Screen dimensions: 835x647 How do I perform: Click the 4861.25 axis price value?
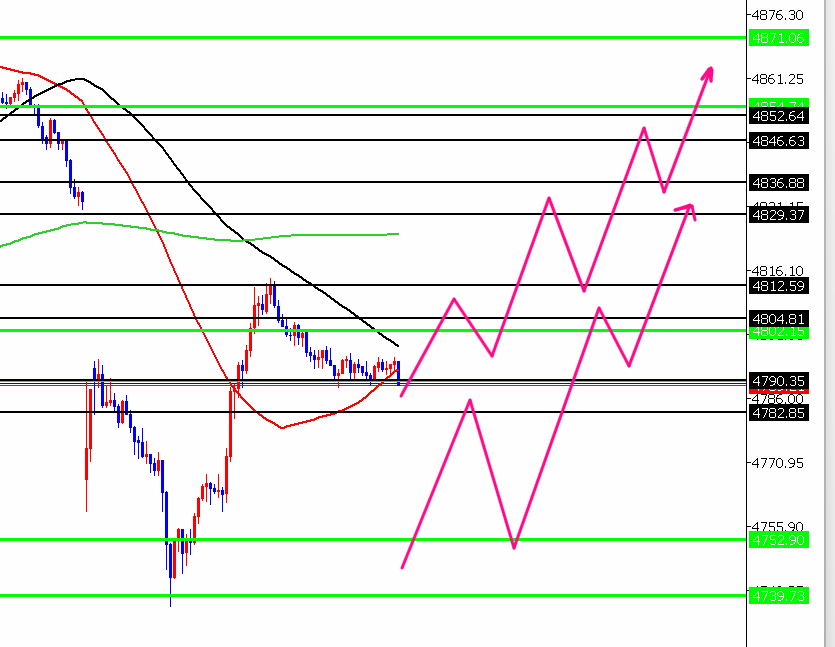click(x=777, y=79)
